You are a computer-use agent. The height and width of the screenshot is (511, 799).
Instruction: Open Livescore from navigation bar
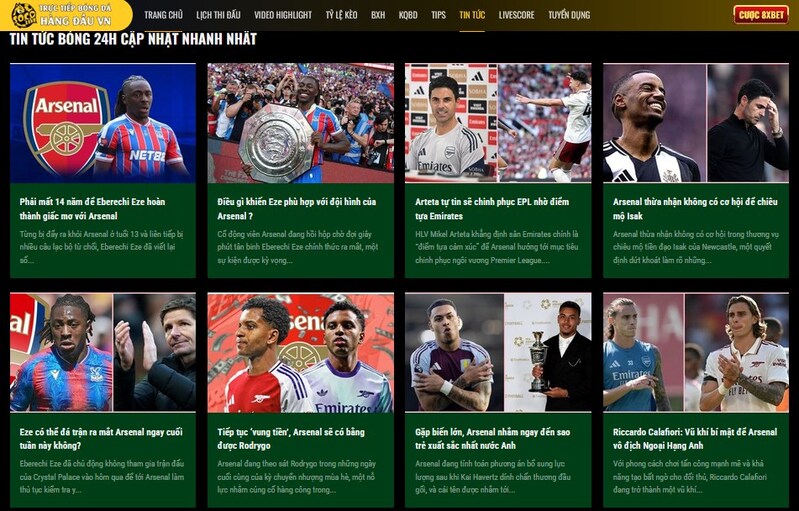pyautogui.click(x=516, y=15)
